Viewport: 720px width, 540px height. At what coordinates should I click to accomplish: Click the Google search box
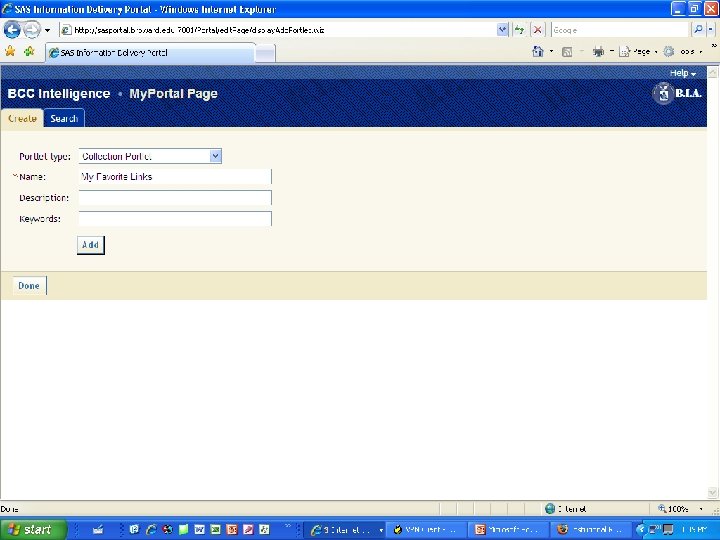(621, 30)
